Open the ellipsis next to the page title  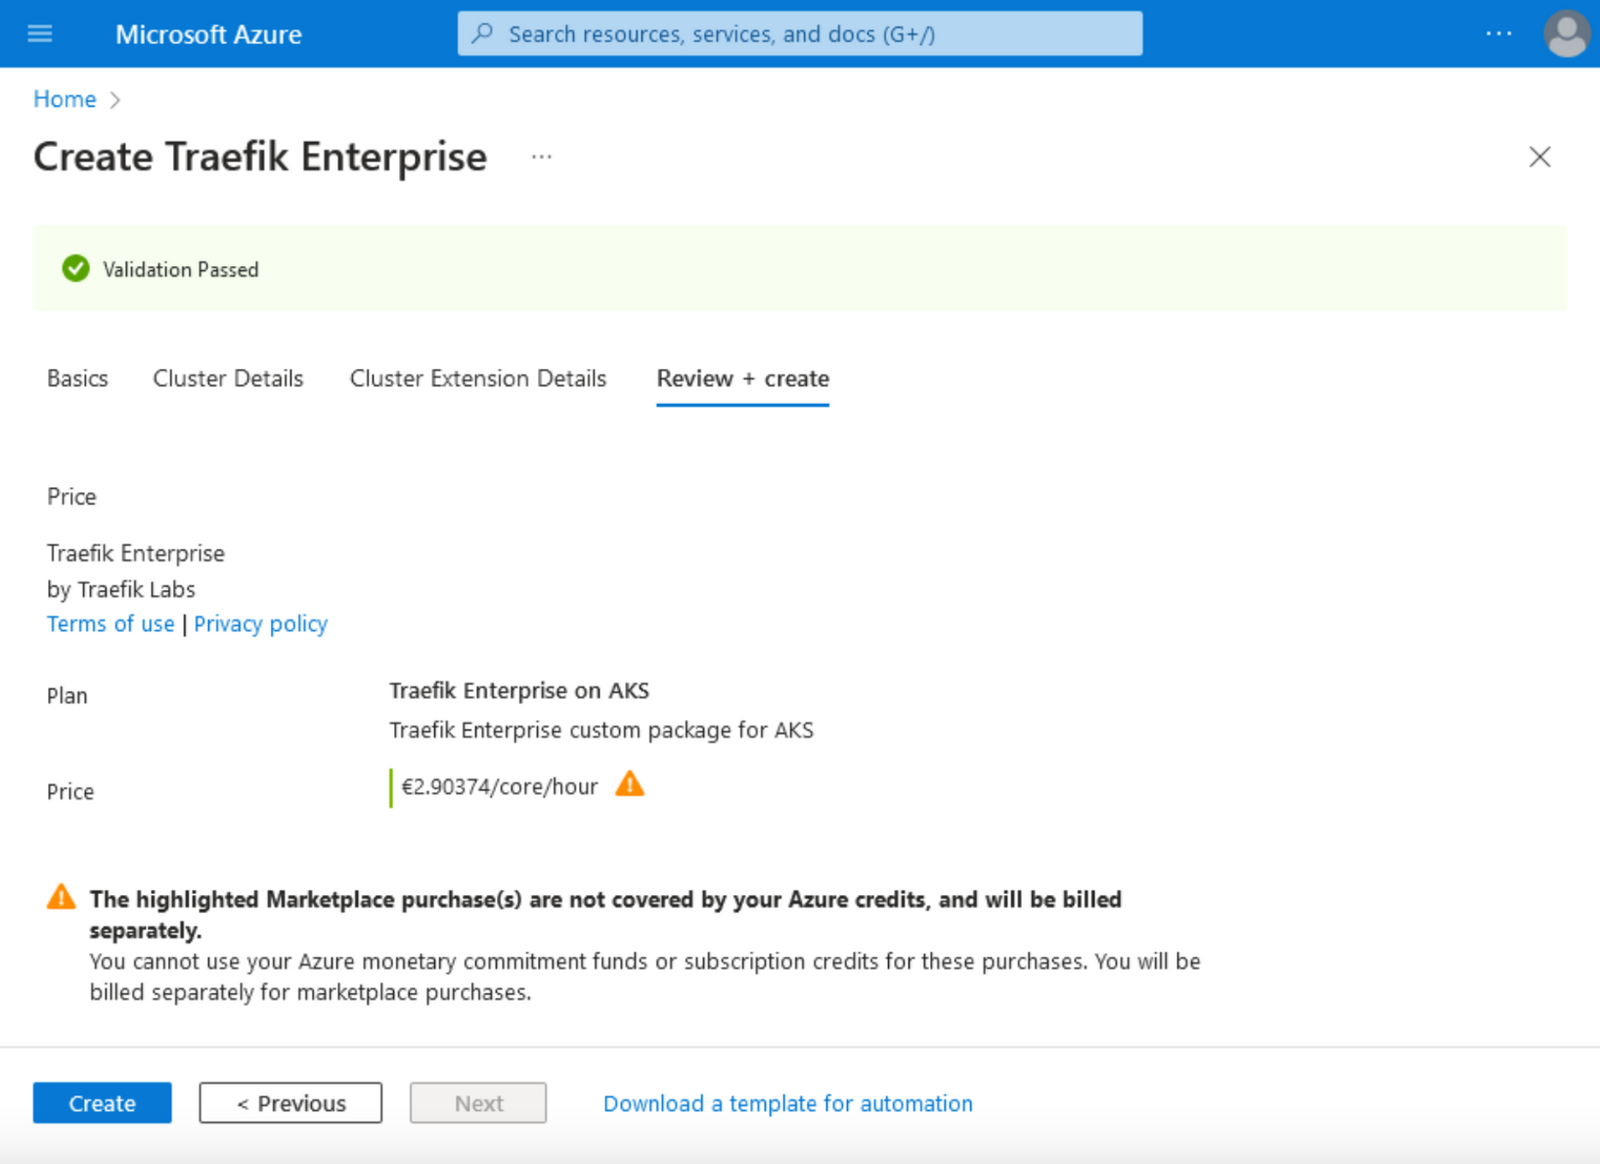click(x=541, y=156)
